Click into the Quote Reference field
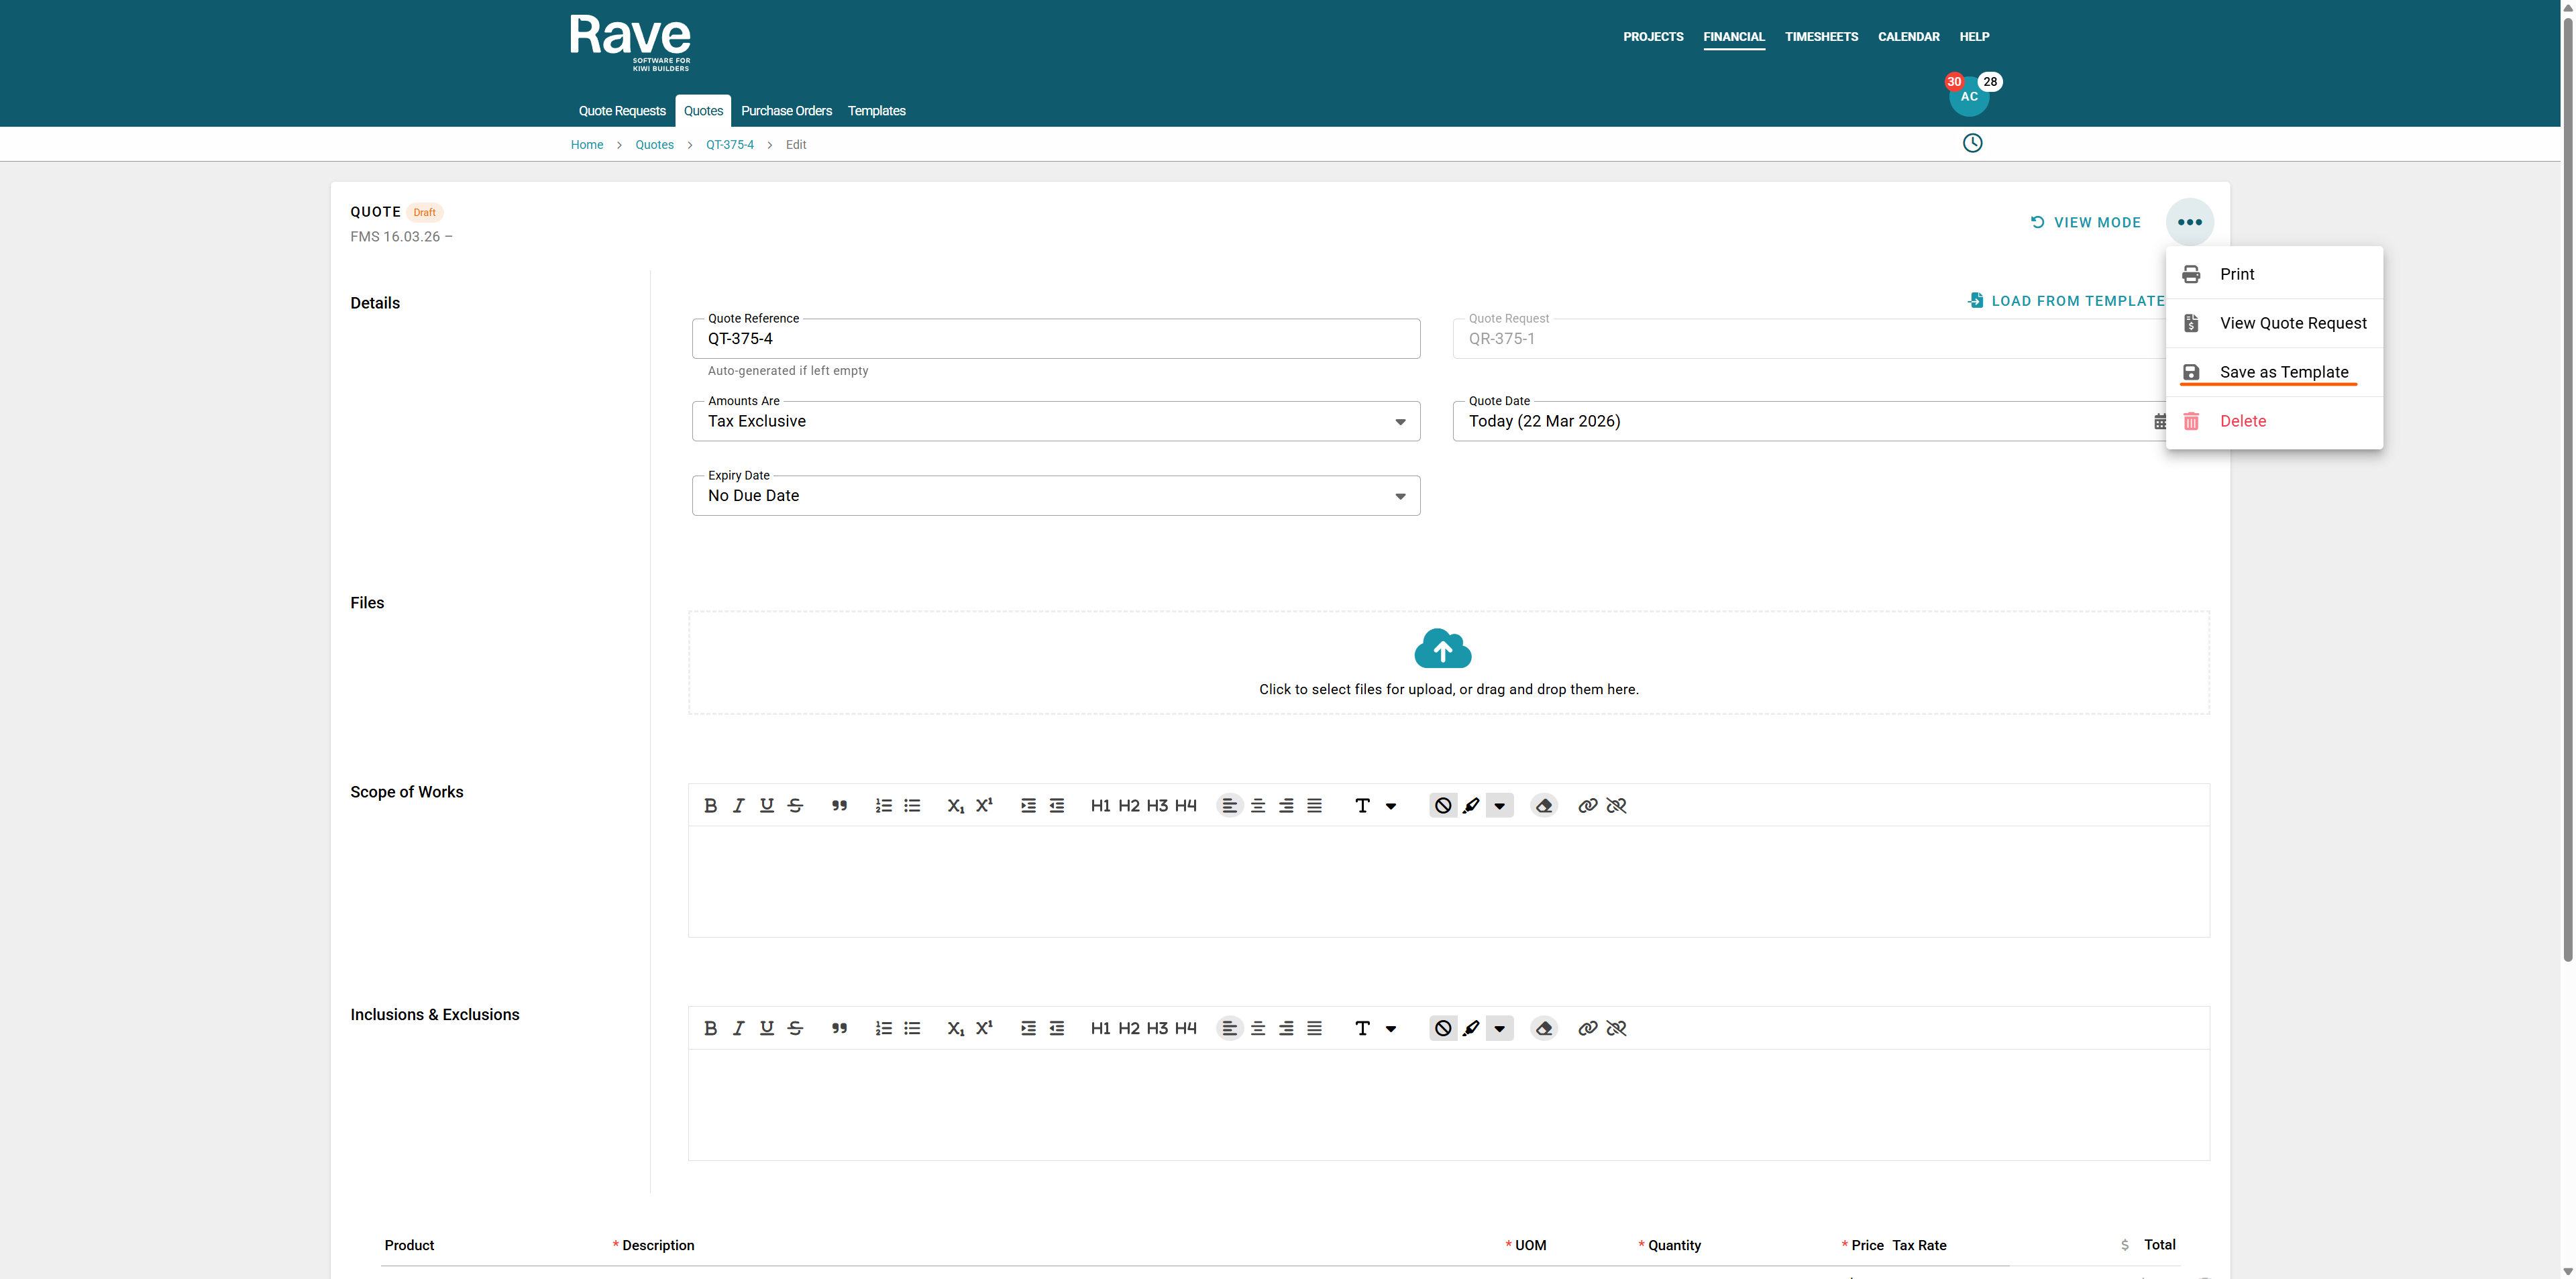Screen dimensions: 2576x1279 (x=1056, y=339)
